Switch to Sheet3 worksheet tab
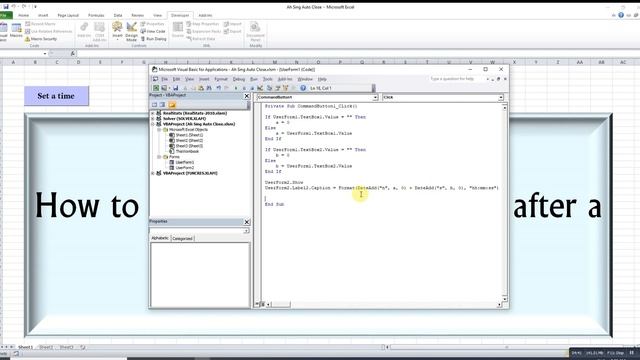The image size is (640, 360). (67, 347)
